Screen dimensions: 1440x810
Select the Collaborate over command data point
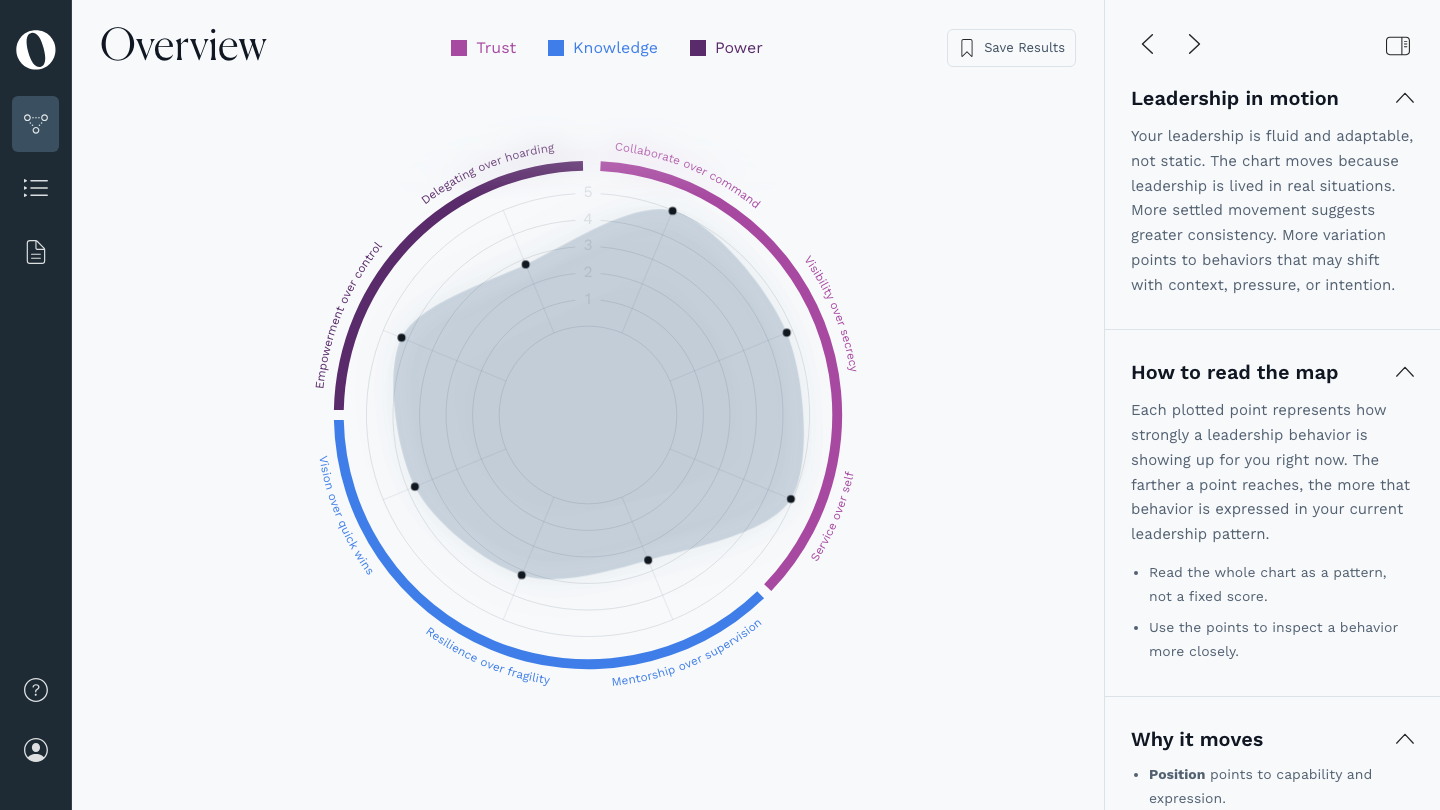[x=673, y=211]
